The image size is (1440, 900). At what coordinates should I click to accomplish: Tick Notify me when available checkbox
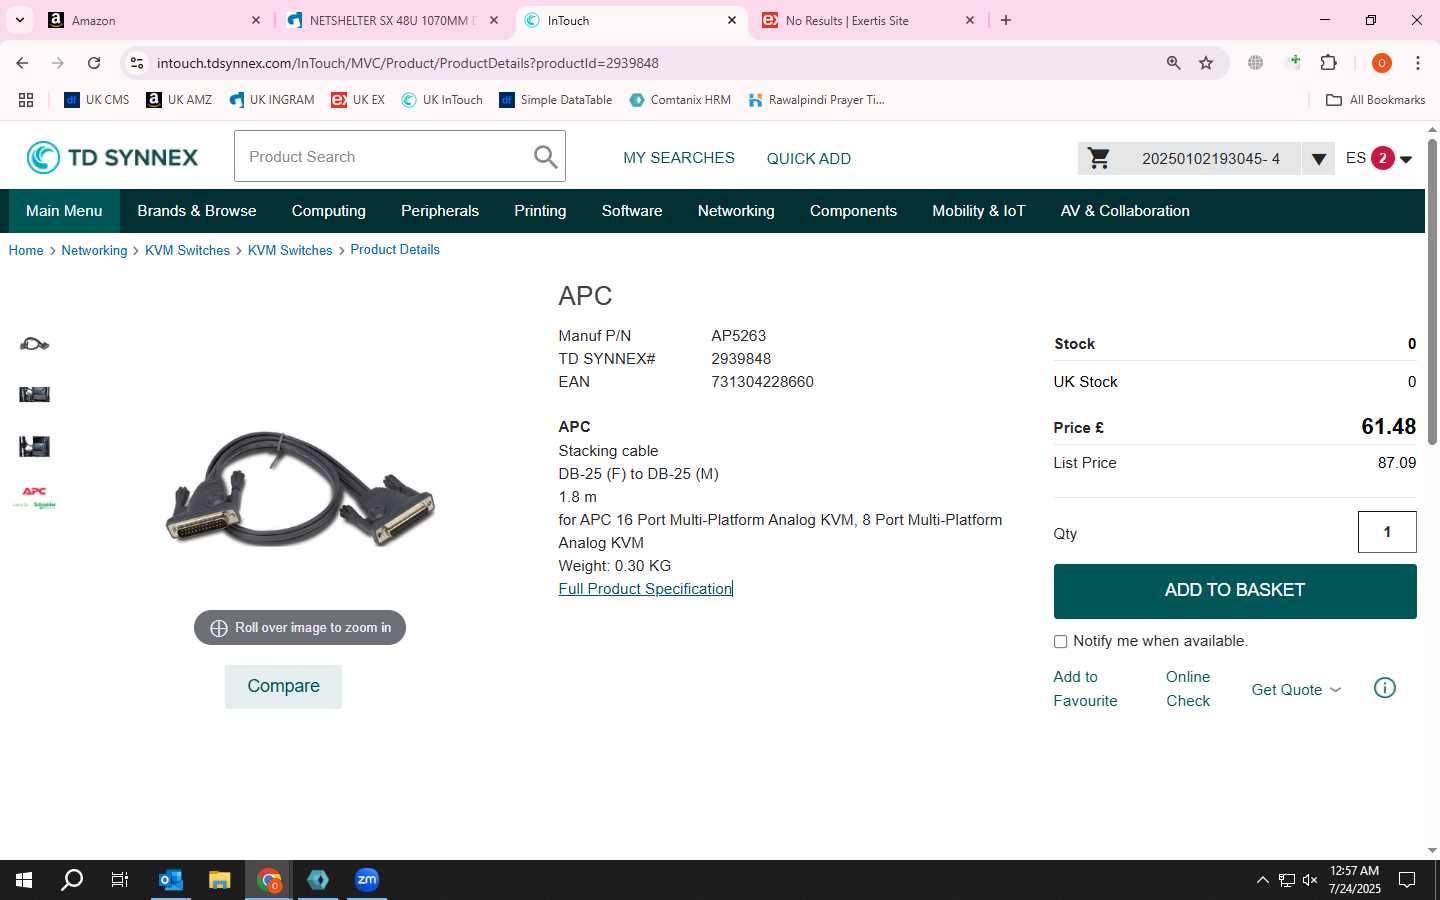click(1060, 642)
